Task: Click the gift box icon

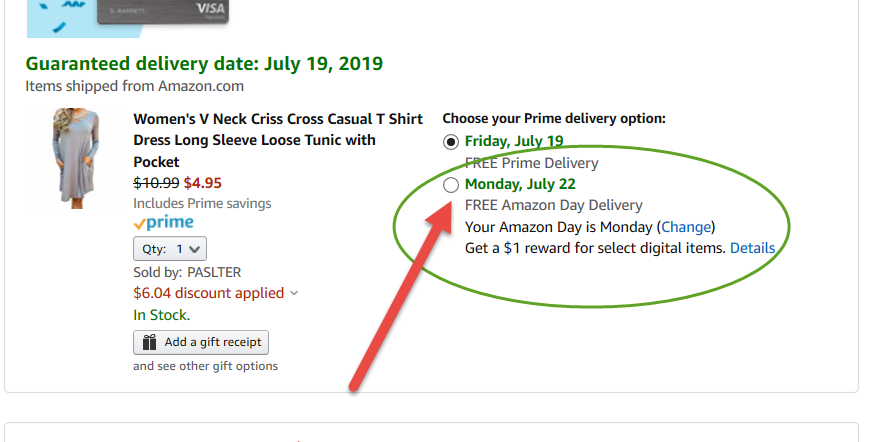Action: tap(149, 342)
